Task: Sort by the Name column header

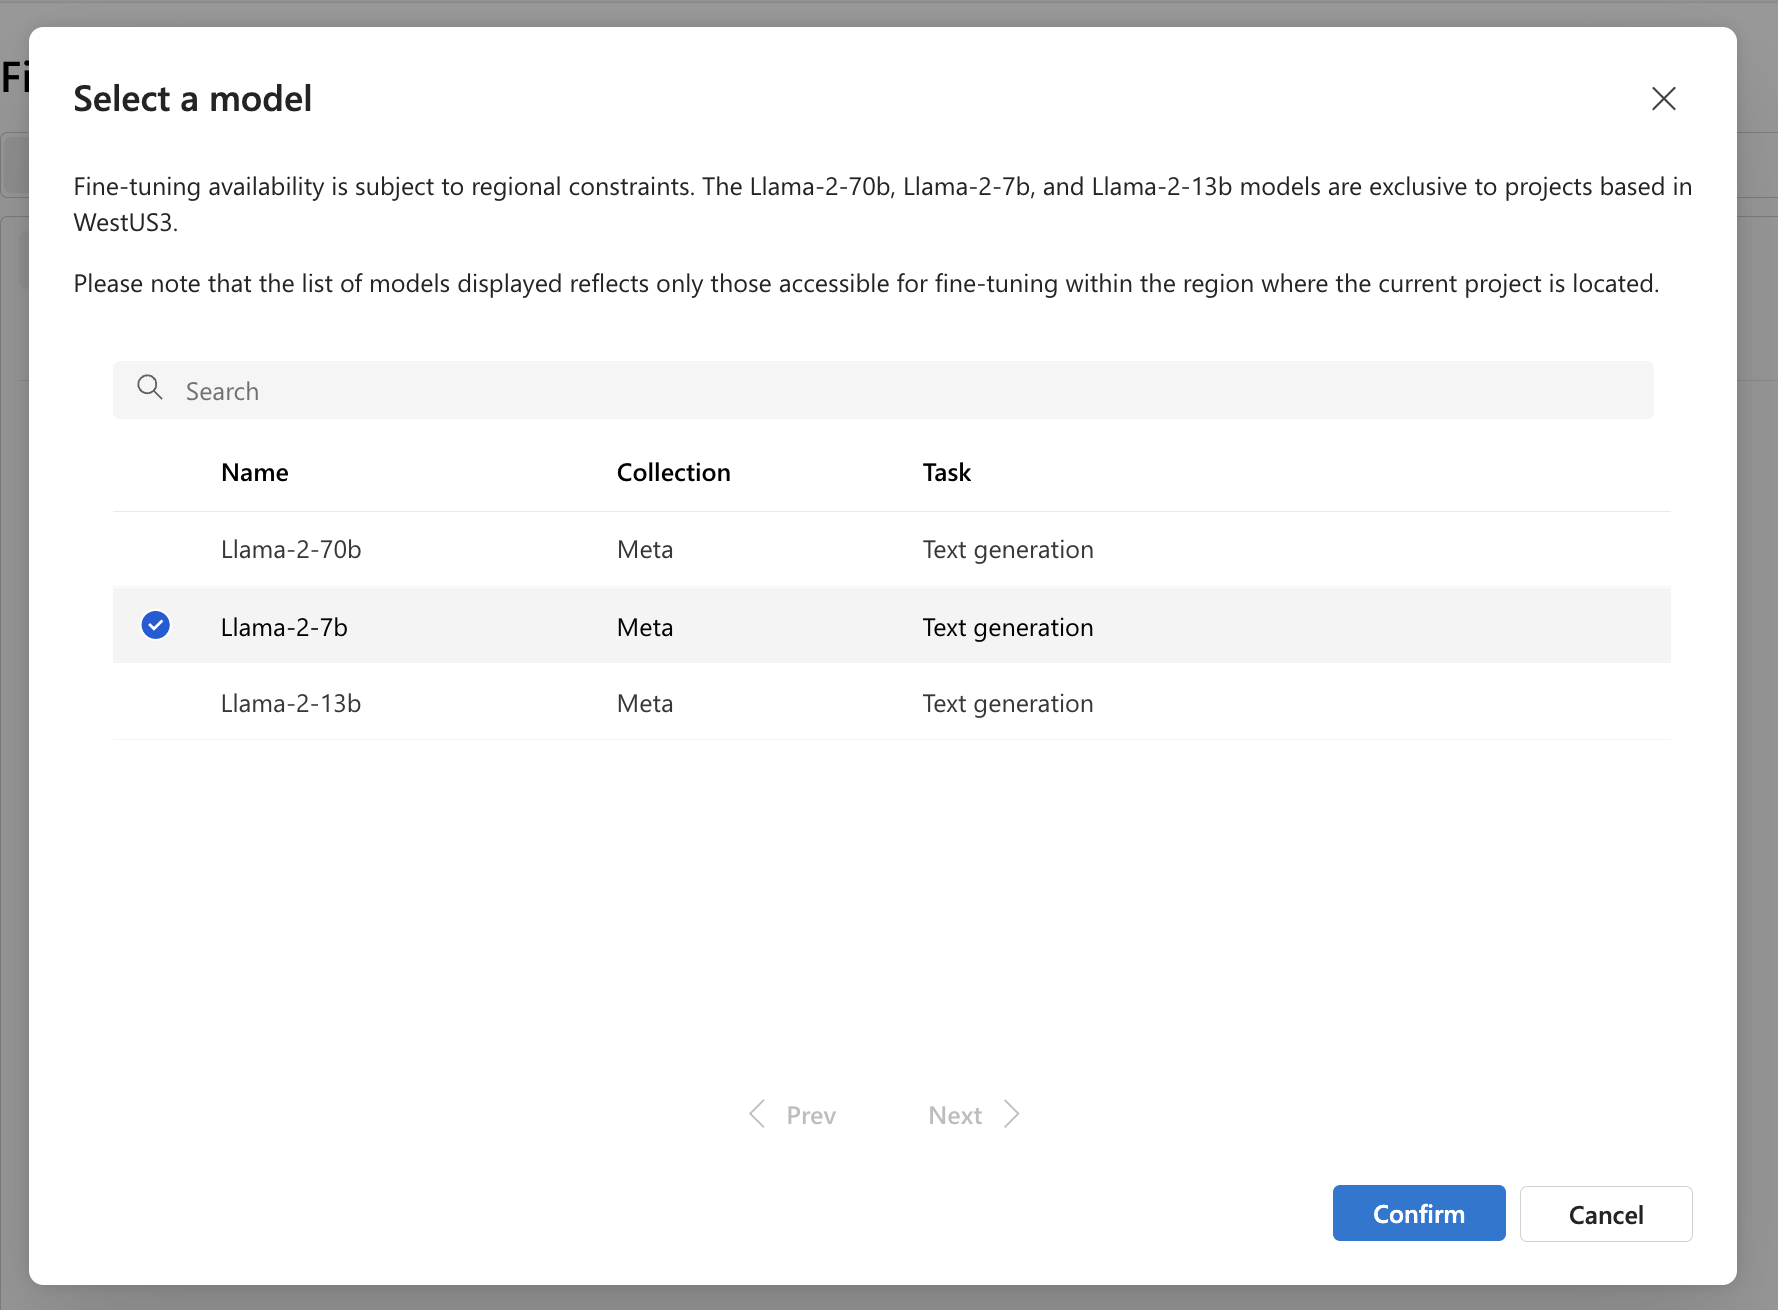Action: pos(255,472)
